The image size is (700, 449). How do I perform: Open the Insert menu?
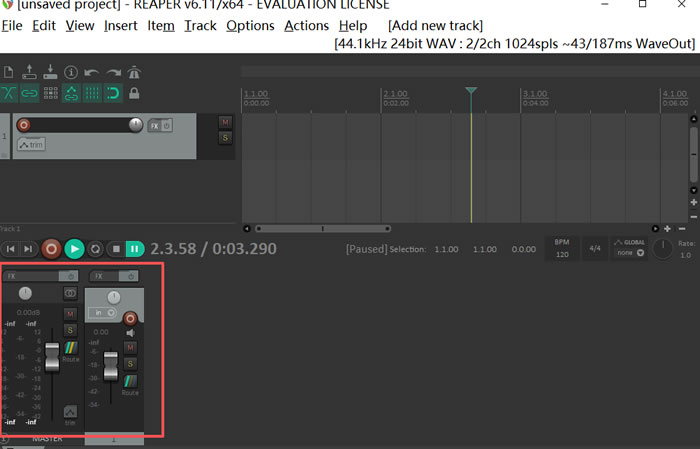(121, 25)
